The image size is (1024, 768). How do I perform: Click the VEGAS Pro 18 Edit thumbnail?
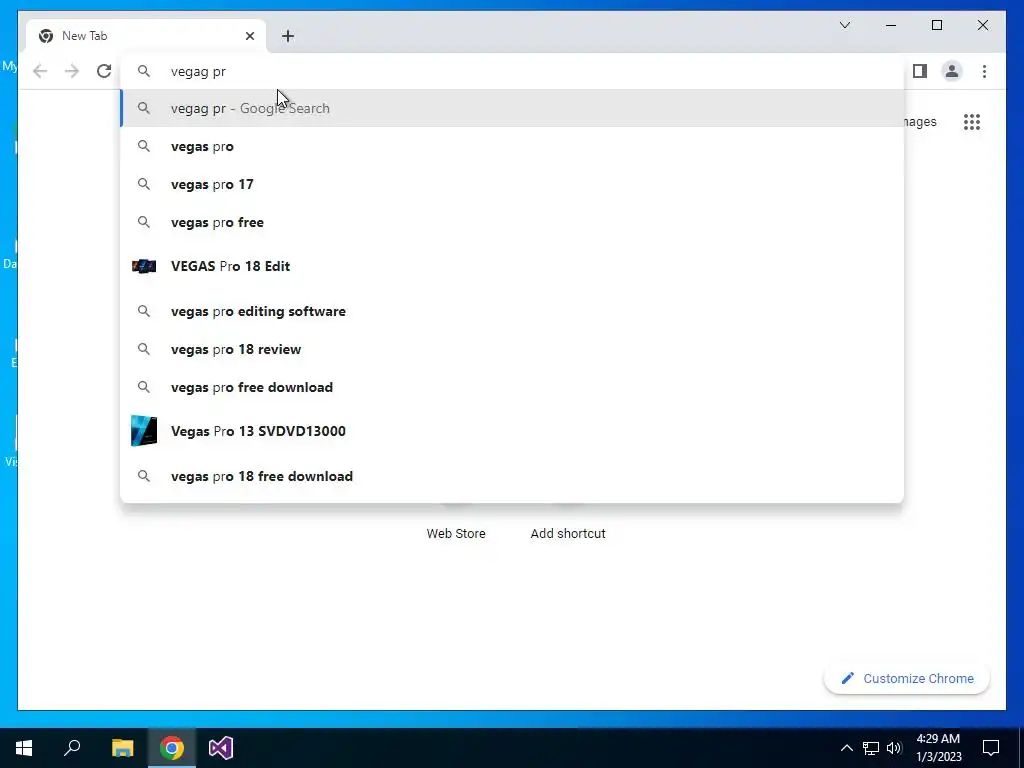click(x=144, y=266)
